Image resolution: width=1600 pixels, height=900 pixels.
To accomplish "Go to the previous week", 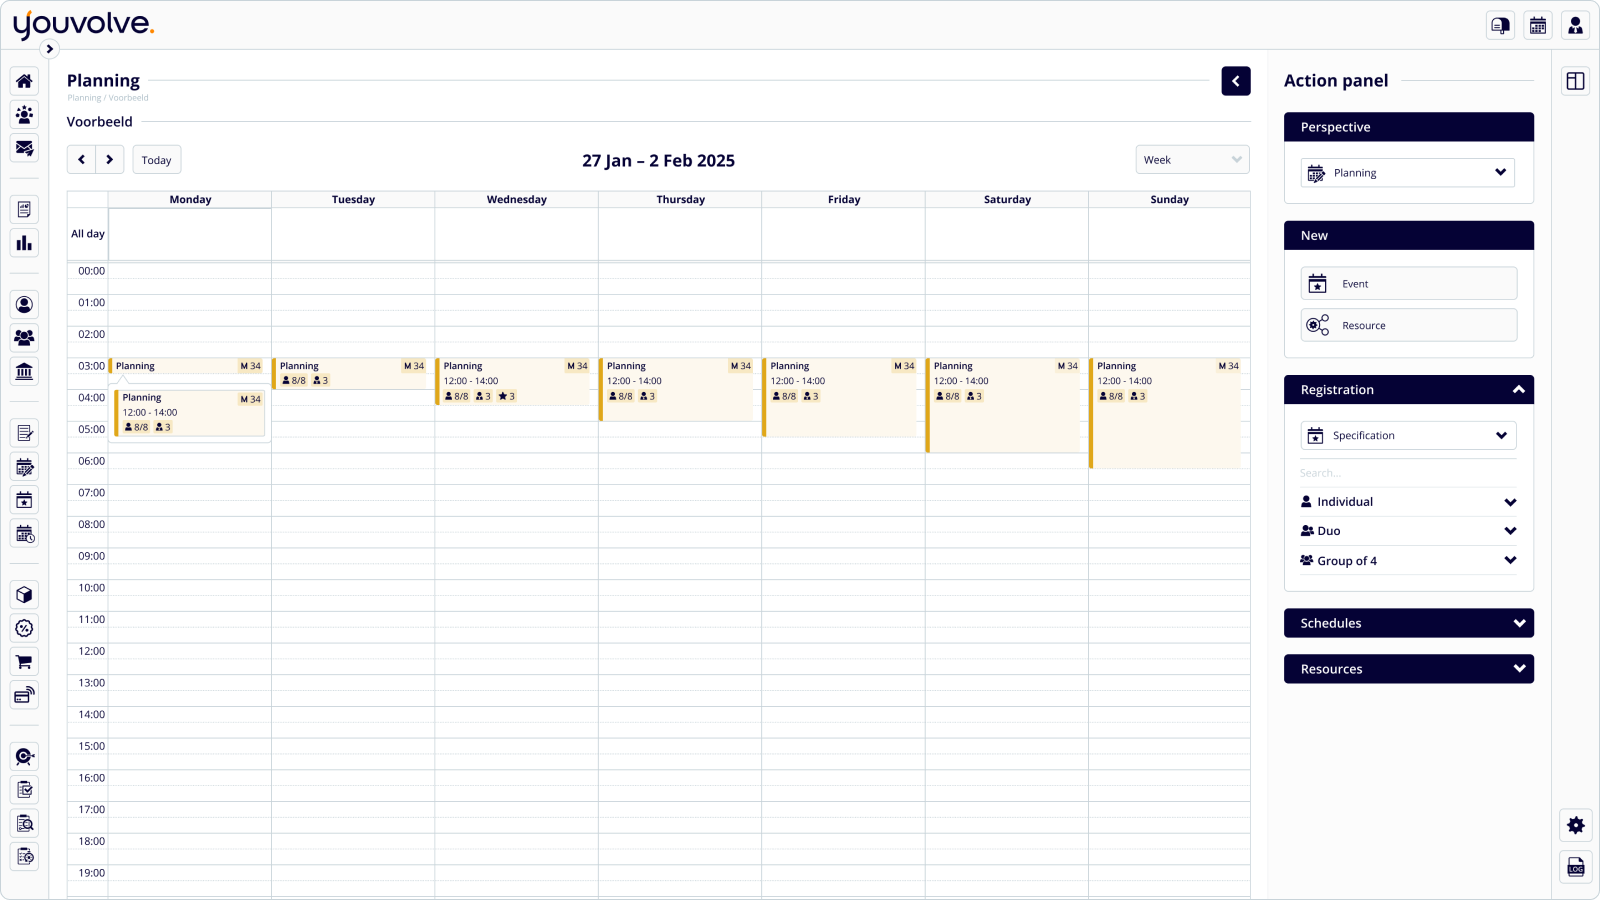I will tap(82, 160).
